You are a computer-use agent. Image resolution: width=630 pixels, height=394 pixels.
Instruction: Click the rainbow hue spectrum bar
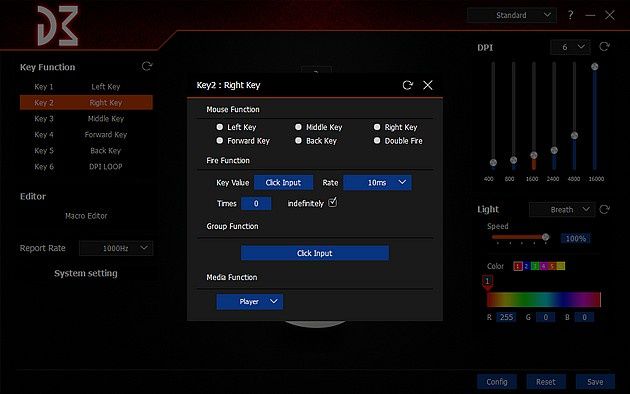pos(544,300)
